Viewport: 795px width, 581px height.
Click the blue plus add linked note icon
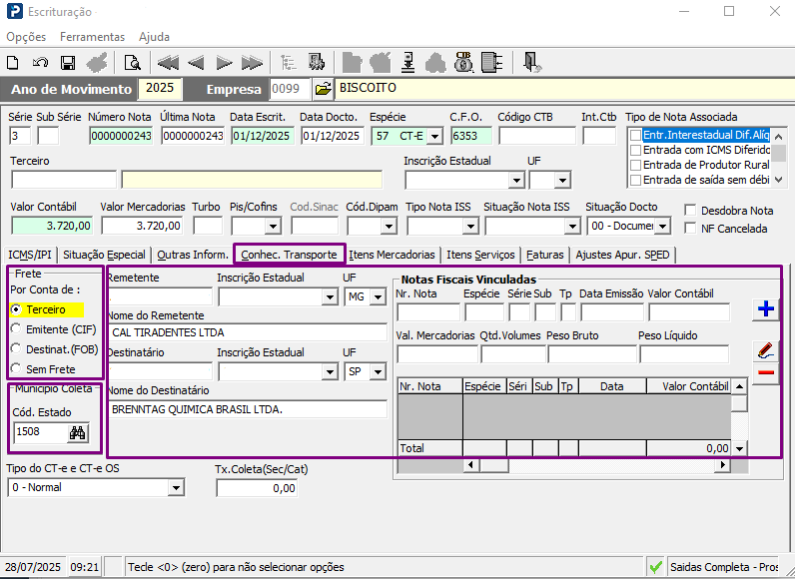coord(766,309)
